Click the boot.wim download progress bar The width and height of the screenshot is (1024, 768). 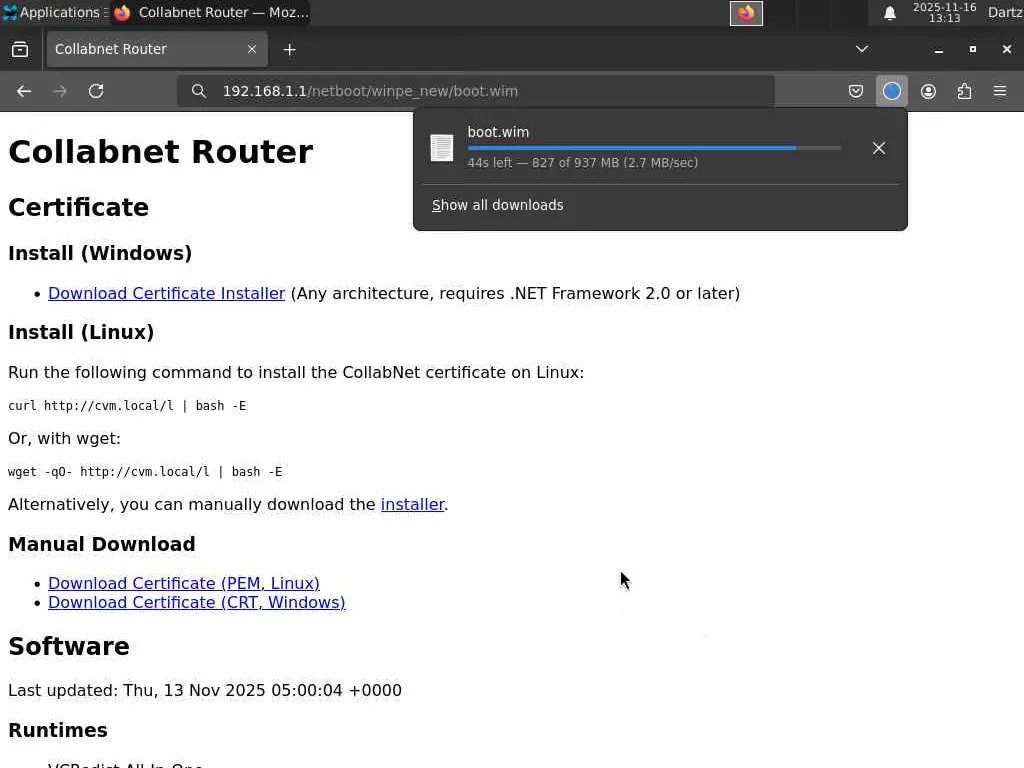click(x=654, y=148)
